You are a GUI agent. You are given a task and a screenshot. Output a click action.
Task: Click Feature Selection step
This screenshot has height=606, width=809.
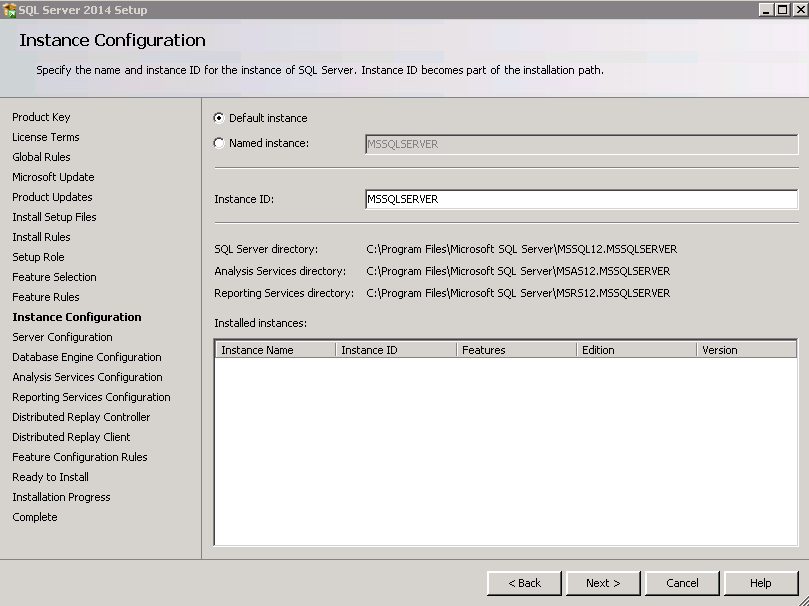pos(54,277)
